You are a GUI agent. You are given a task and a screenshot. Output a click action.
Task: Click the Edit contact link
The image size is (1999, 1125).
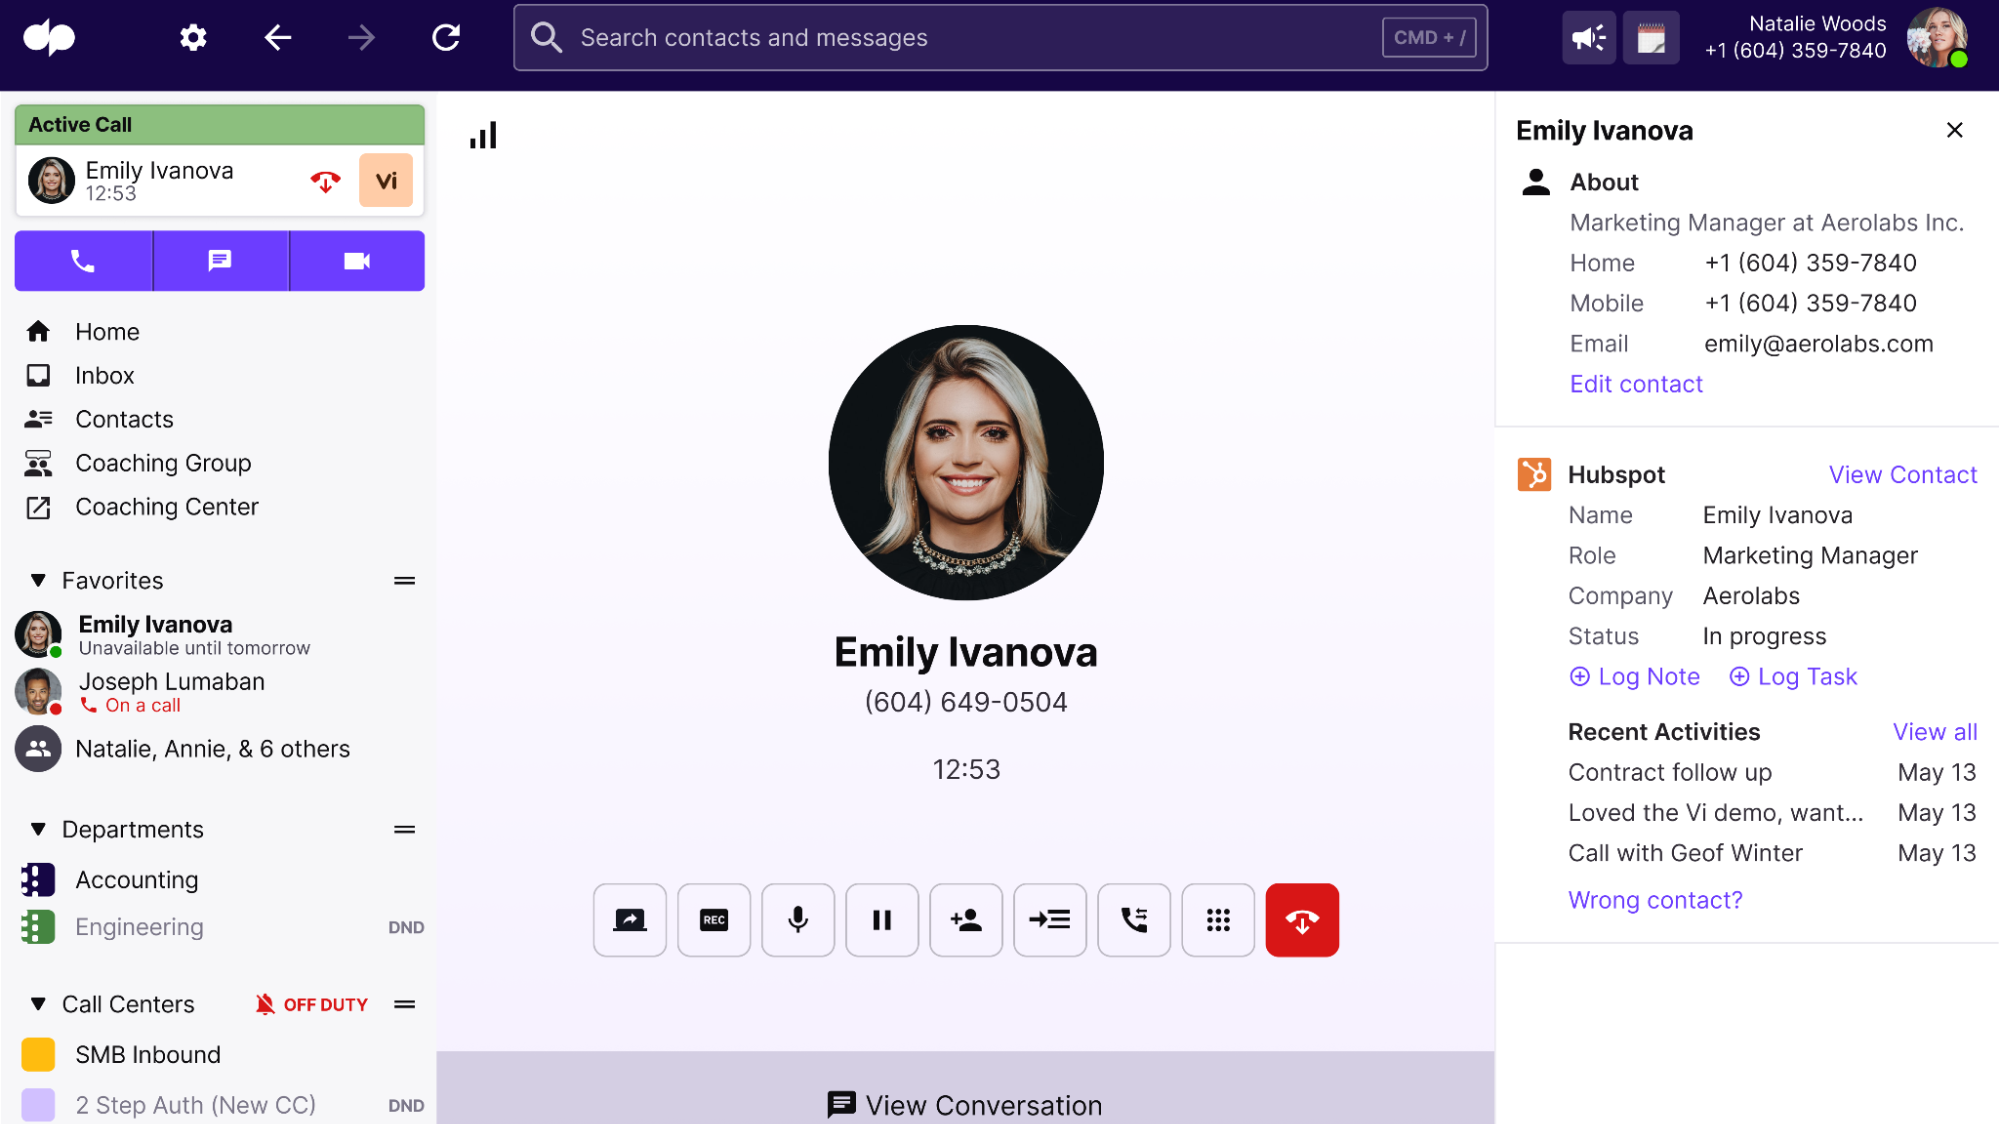[x=1635, y=384]
